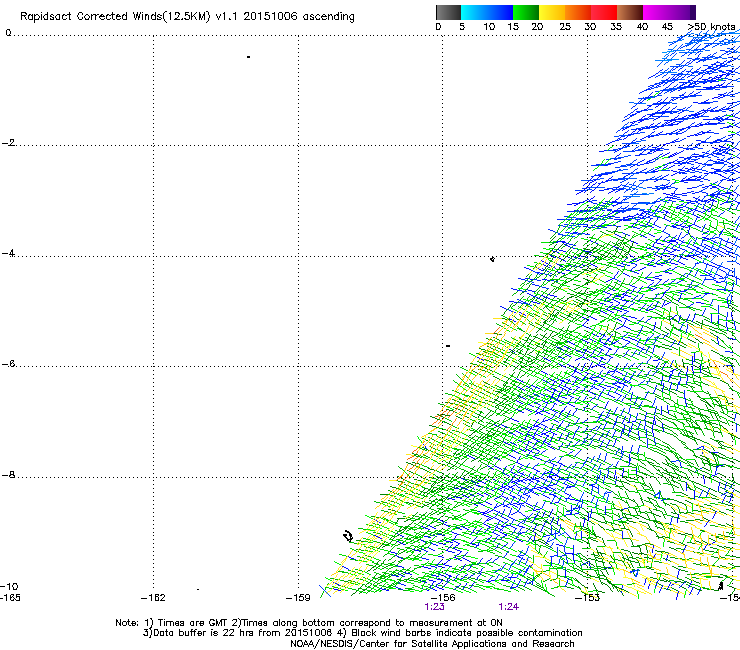This screenshot has width=740, height=650.
Task: Click the '-156' longitude axis label
Action: click(x=443, y=598)
